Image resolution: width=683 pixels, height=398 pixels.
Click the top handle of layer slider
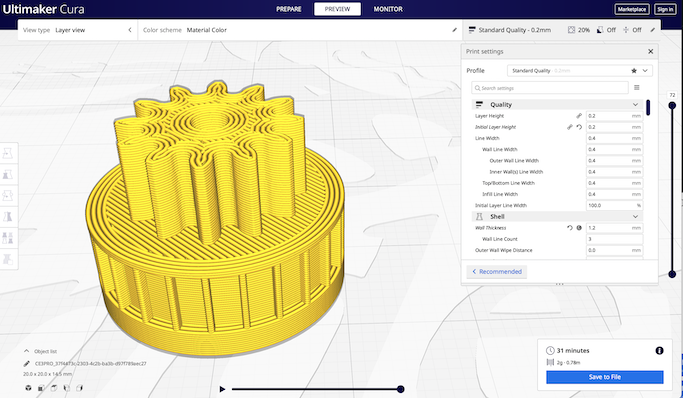pos(672,105)
